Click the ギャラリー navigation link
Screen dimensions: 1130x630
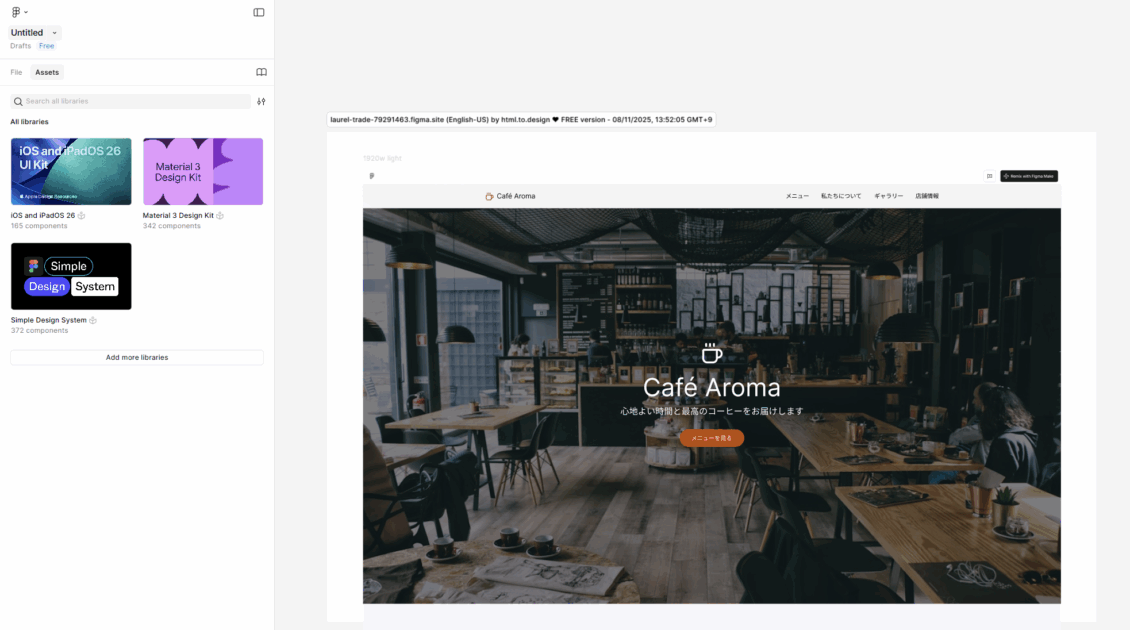click(888, 196)
